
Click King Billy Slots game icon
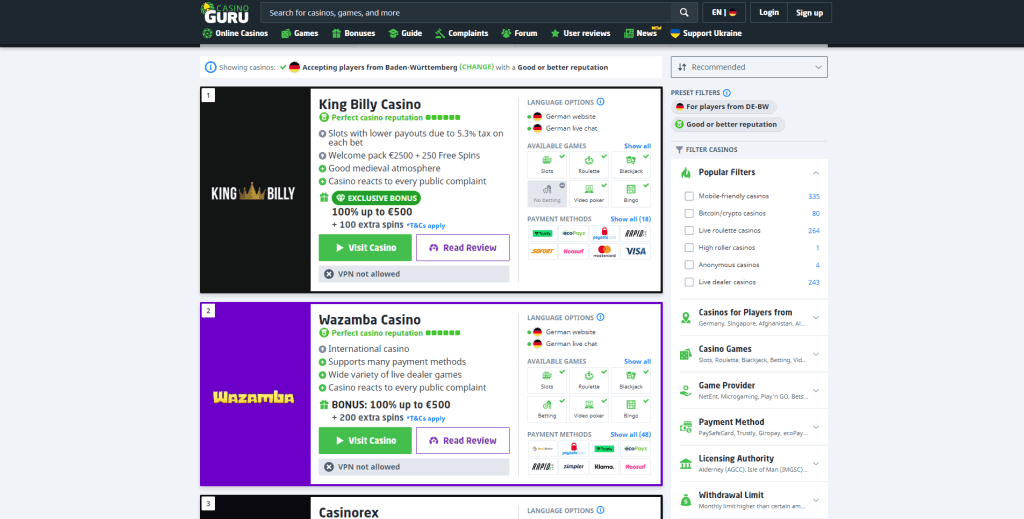pyautogui.click(x=547, y=165)
